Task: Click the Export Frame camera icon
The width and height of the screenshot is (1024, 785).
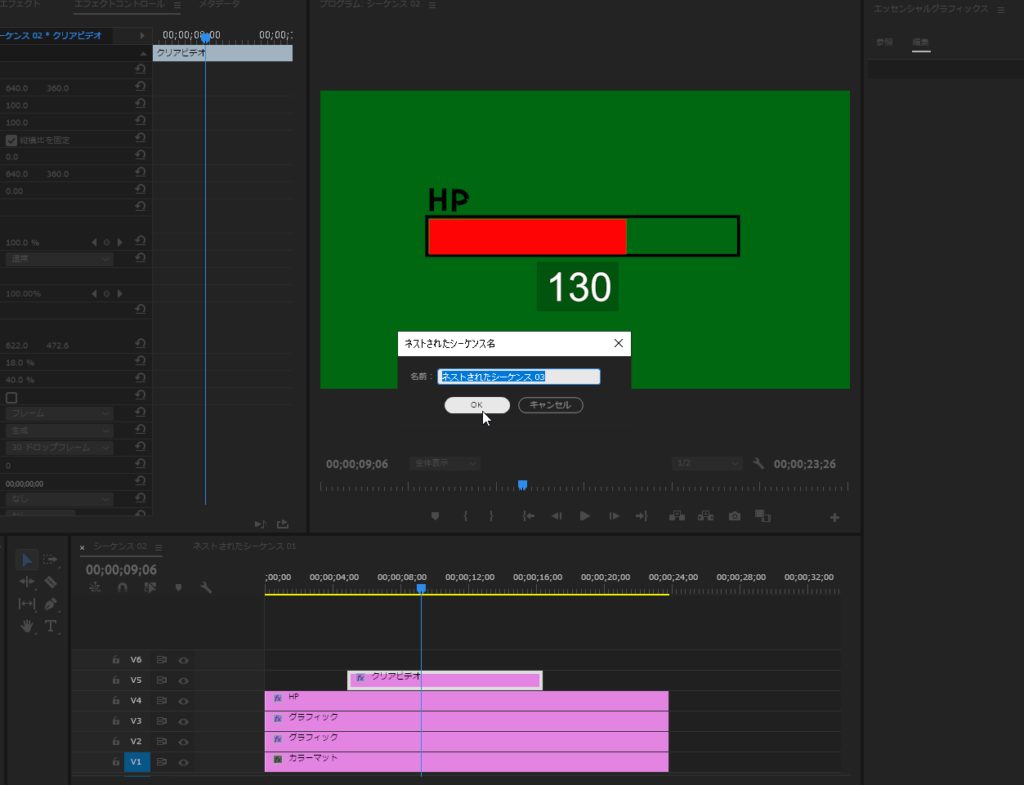Action: point(735,517)
